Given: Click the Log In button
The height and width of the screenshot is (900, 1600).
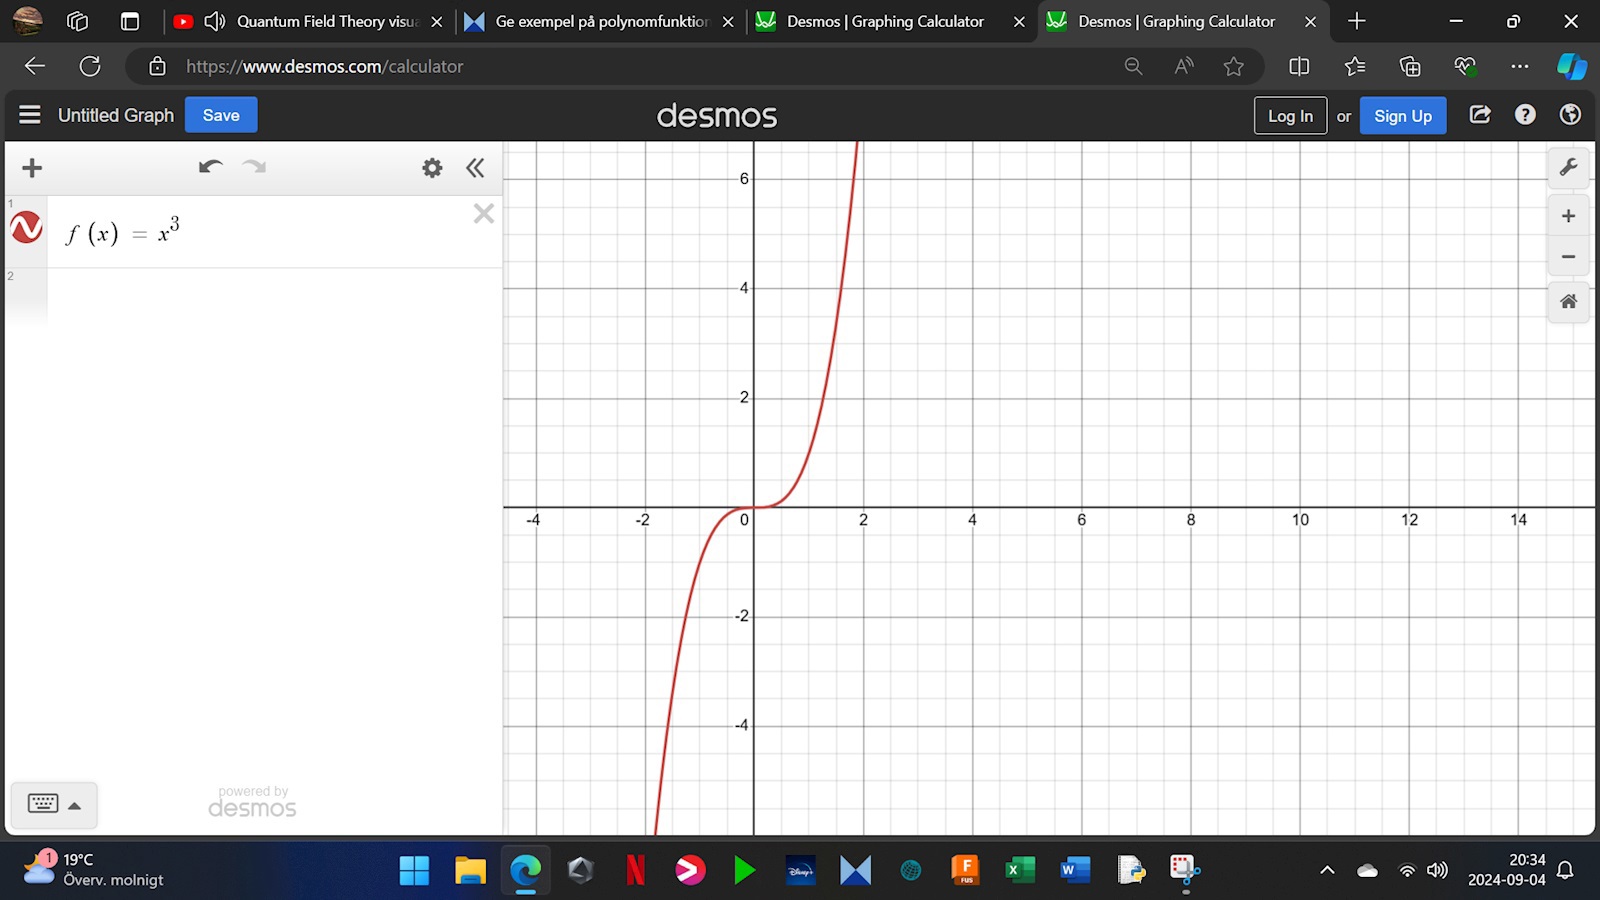Looking at the screenshot, I should [x=1290, y=116].
